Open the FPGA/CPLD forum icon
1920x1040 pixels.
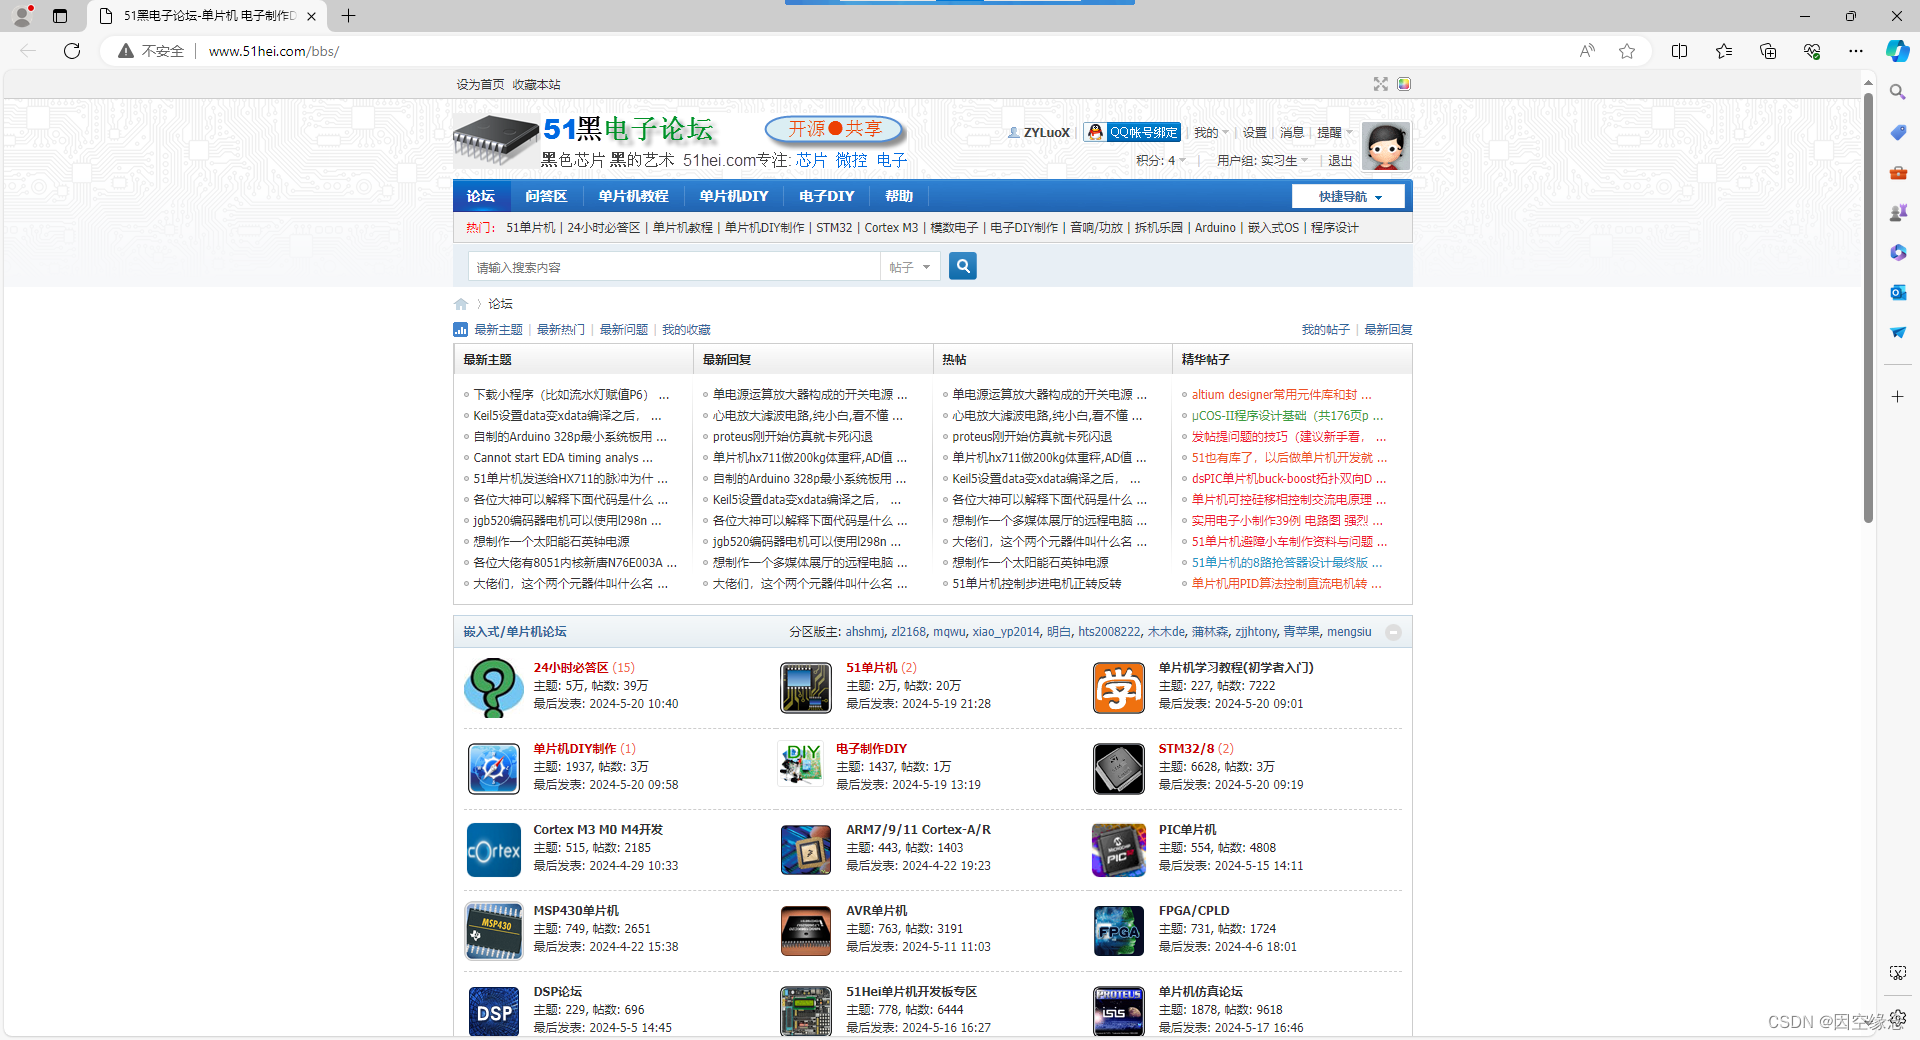(1118, 930)
